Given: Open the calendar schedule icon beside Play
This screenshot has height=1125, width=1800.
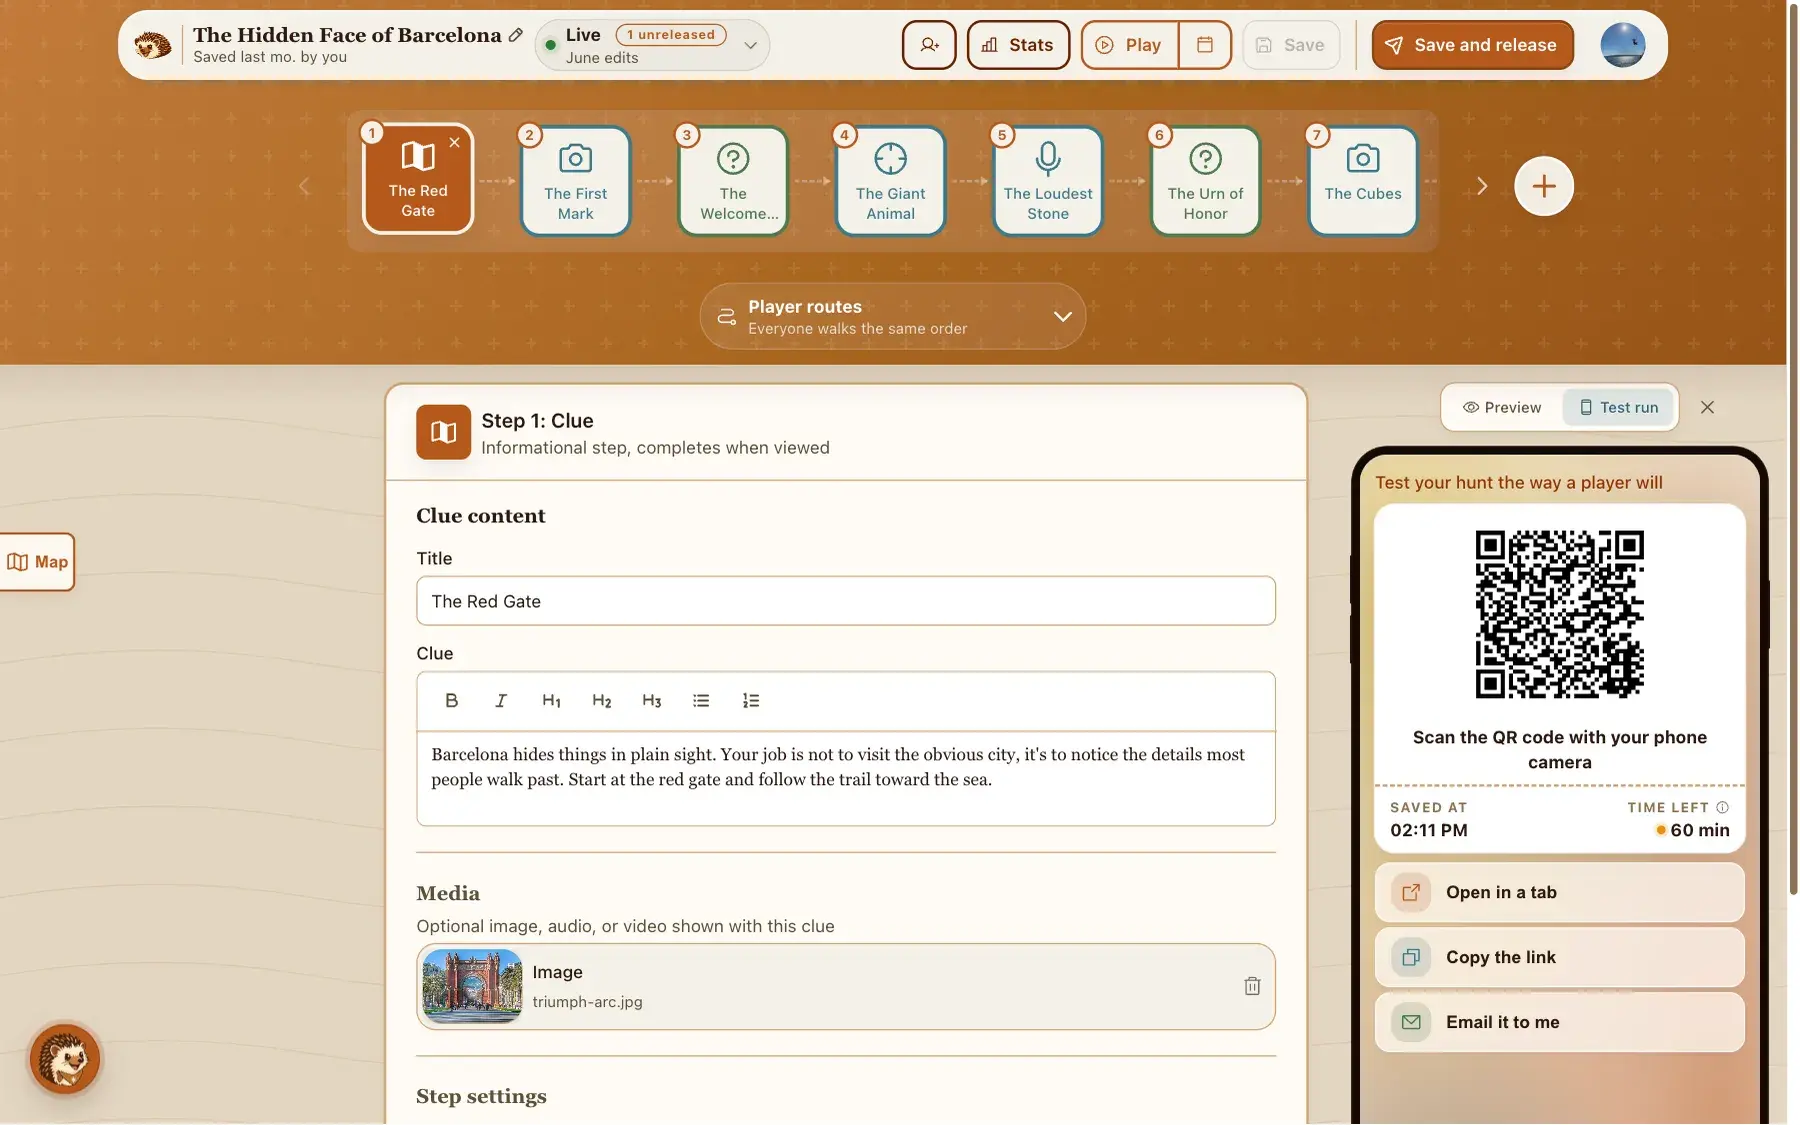Looking at the screenshot, I should tap(1205, 45).
